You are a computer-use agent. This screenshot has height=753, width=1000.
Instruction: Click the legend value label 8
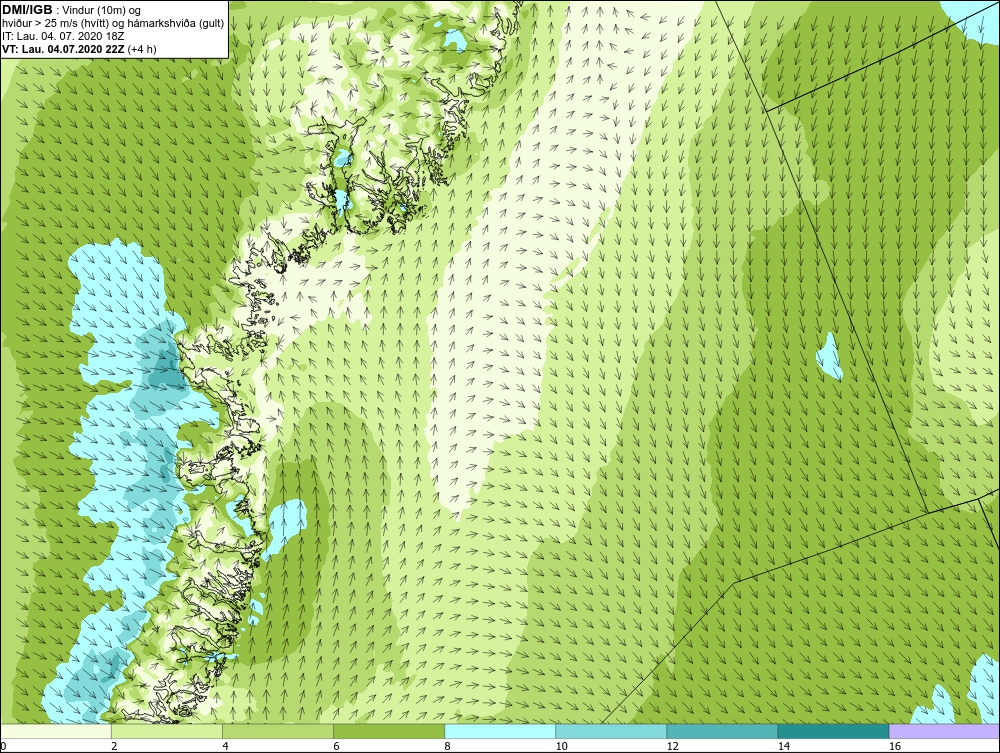pos(448,746)
